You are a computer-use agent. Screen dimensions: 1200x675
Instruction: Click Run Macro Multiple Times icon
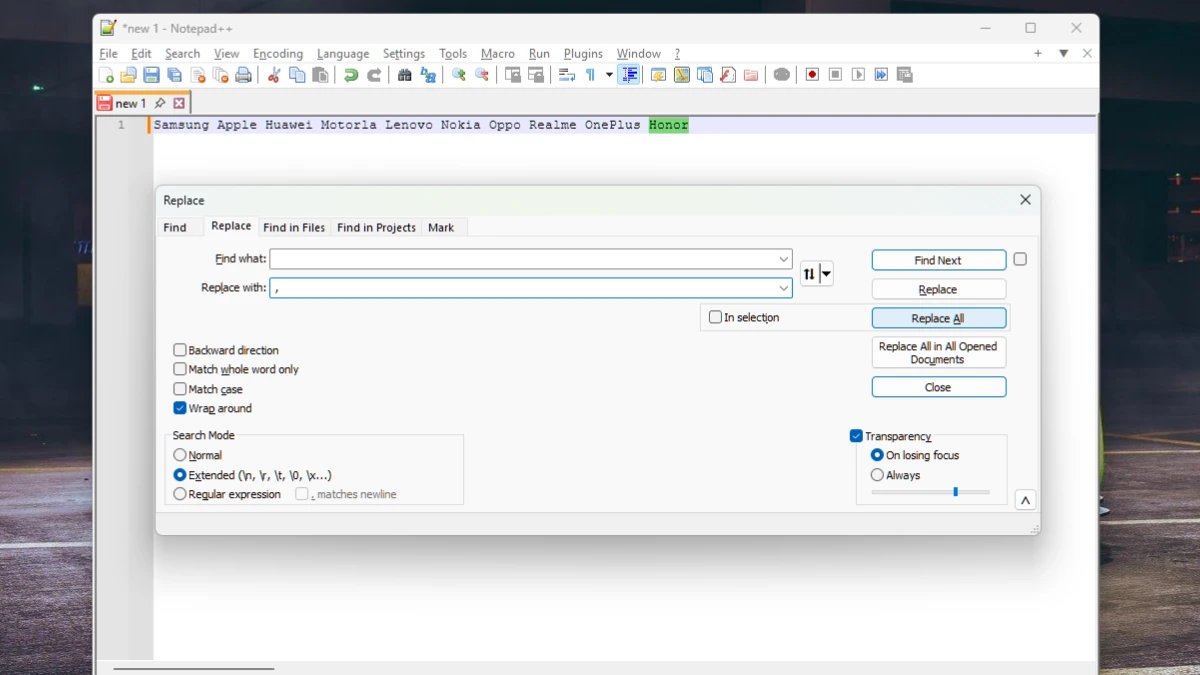881,75
